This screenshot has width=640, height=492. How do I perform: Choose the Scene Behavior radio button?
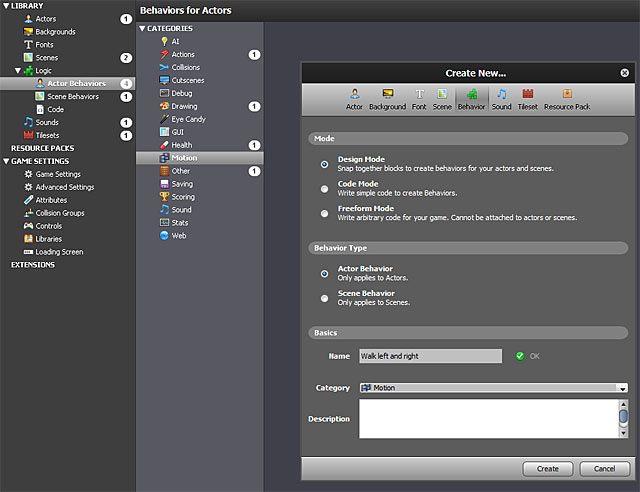324,297
